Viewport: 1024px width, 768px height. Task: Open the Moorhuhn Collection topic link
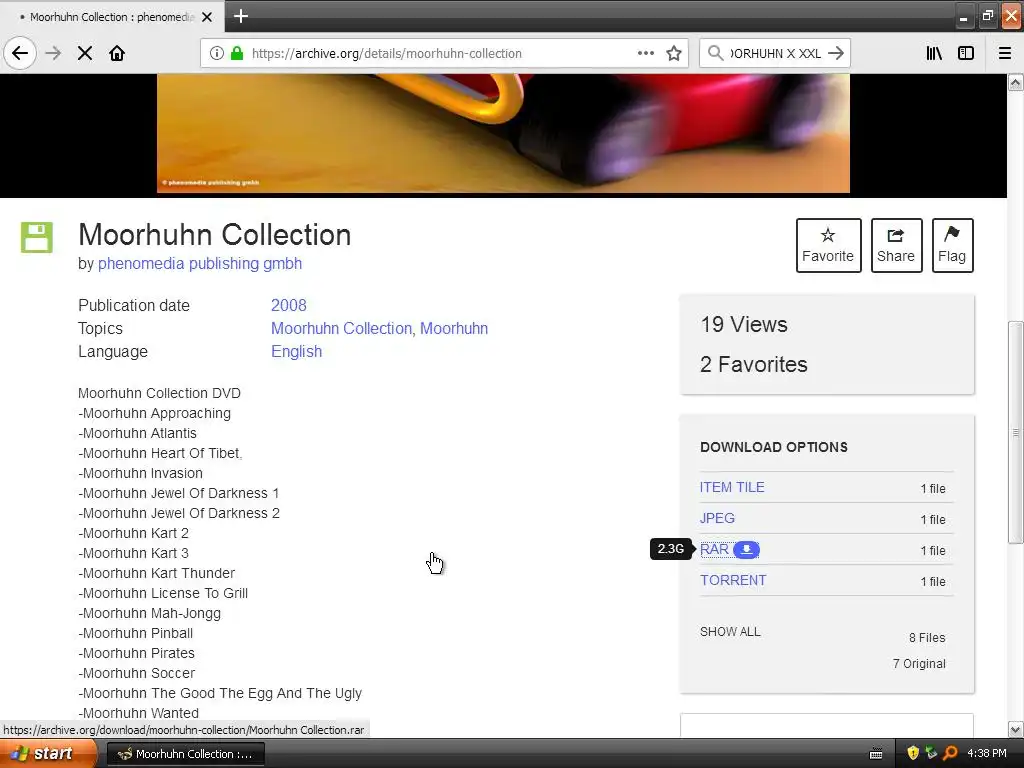(341, 328)
